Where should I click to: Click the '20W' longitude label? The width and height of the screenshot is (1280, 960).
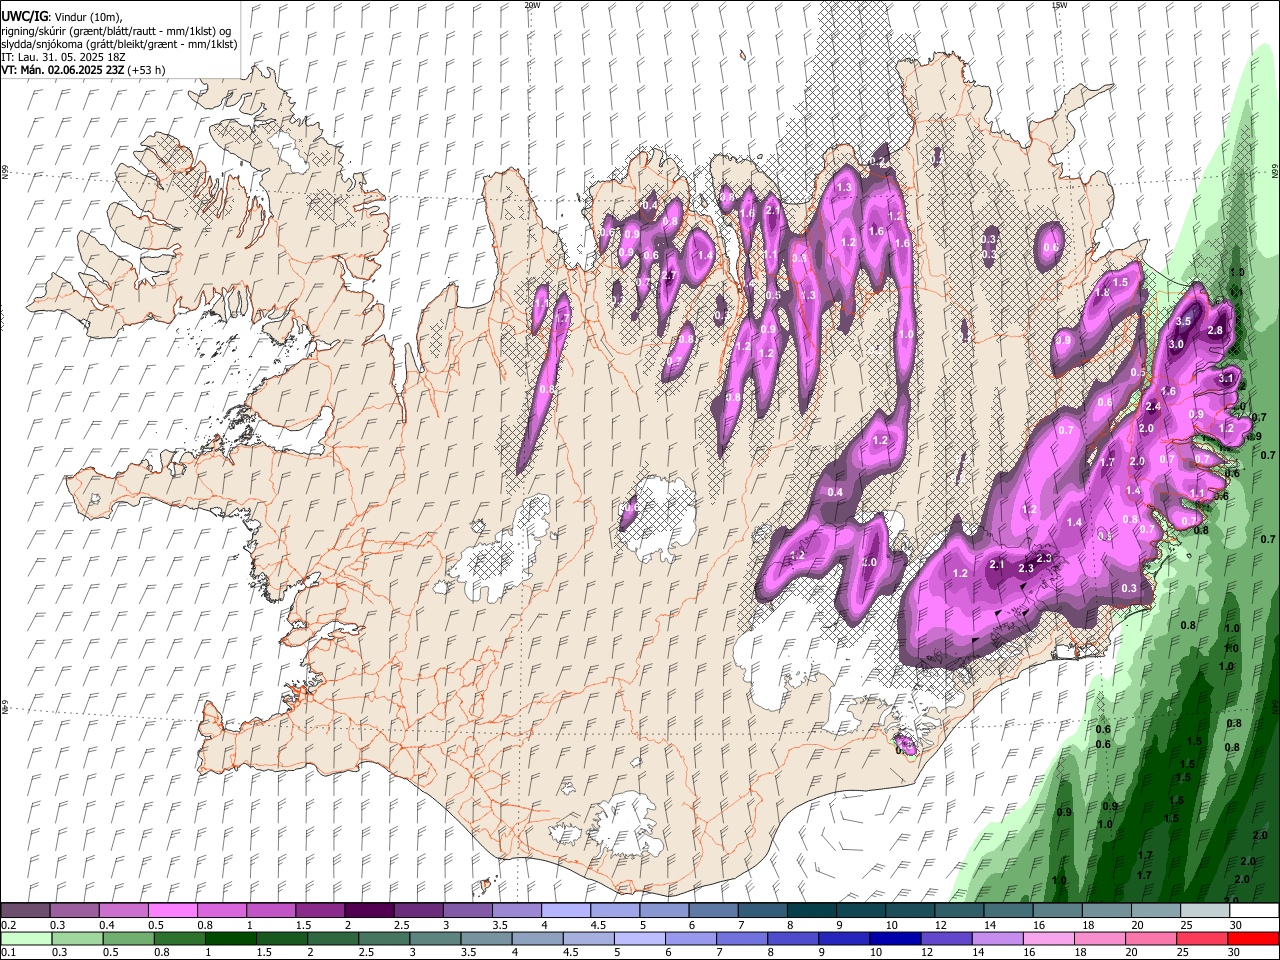[532, 5]
